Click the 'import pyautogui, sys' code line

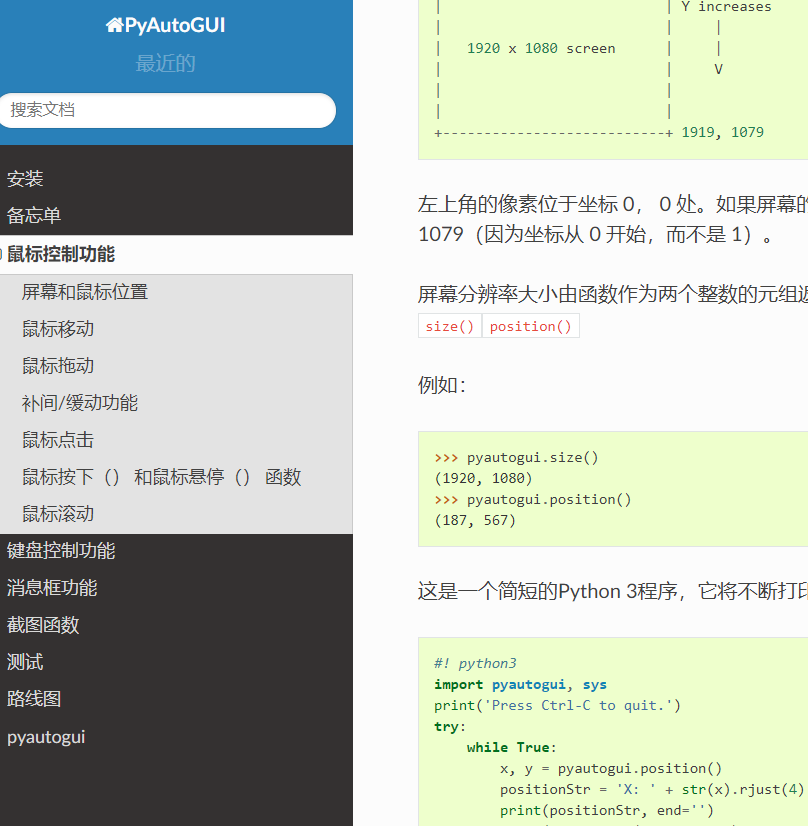pyautogui.click(x=520, y=684)
